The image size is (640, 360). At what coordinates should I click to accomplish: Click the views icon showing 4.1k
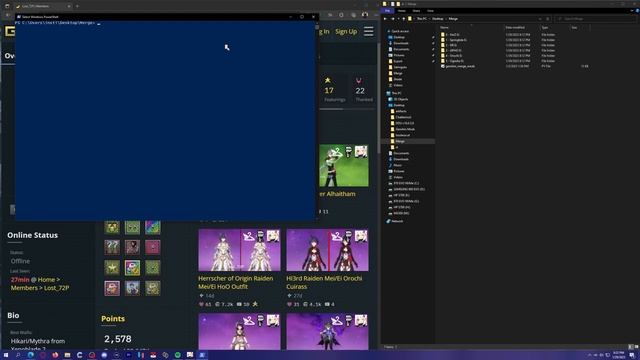pyautogui.click(x=306, y=304)
